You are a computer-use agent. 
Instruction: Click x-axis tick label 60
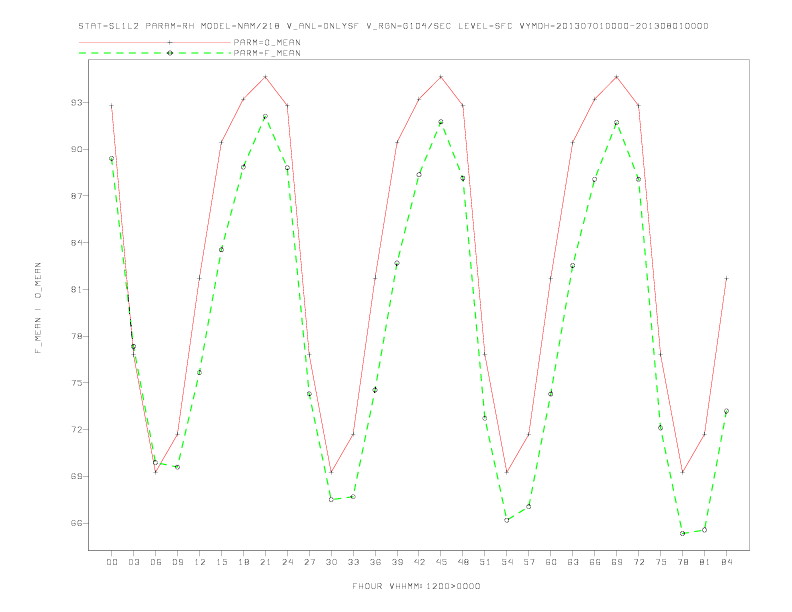(551, 562)
